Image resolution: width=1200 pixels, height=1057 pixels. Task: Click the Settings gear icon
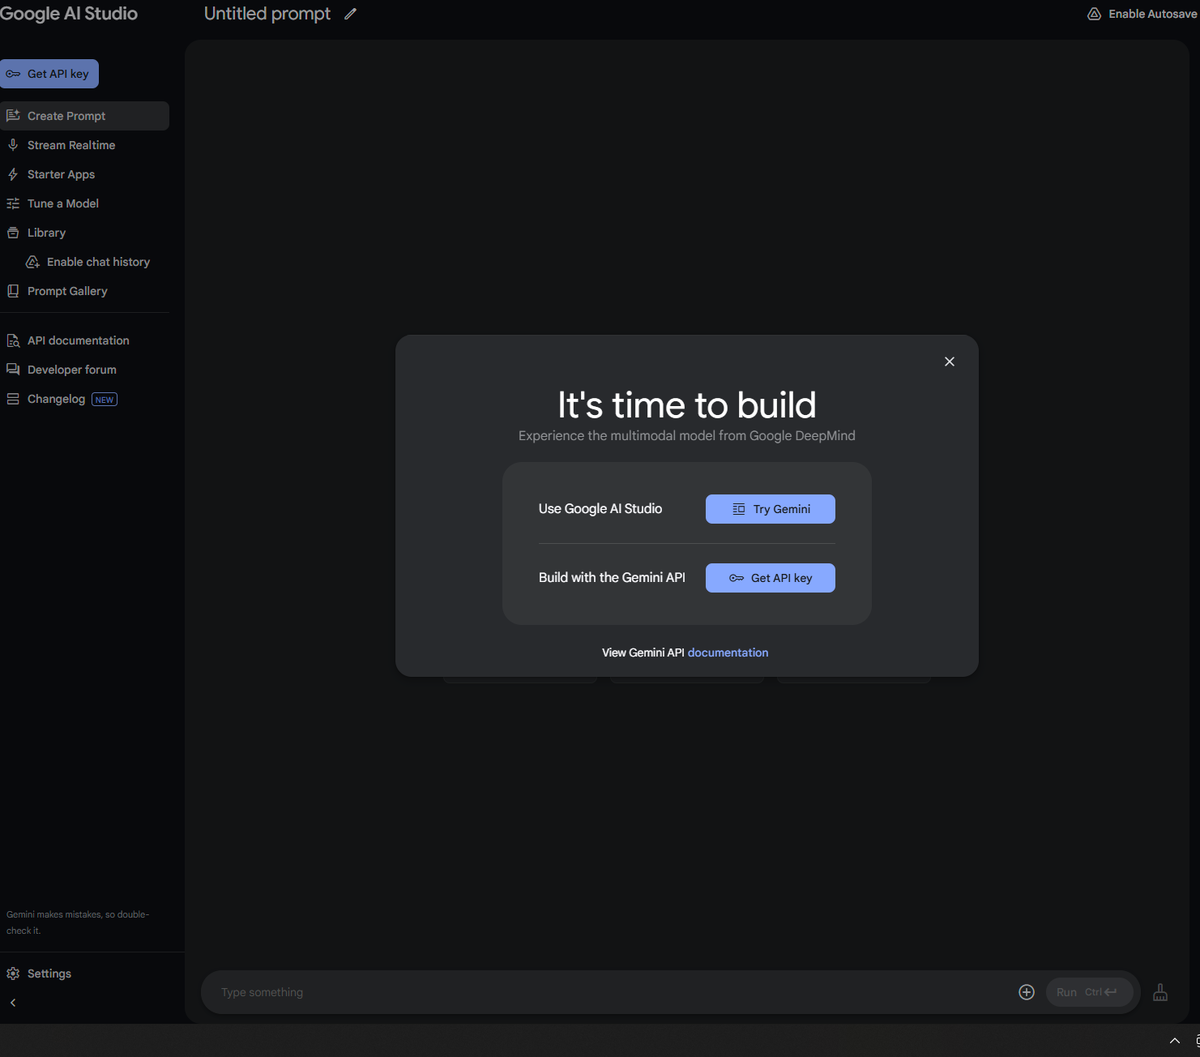(x=13, y=973)
